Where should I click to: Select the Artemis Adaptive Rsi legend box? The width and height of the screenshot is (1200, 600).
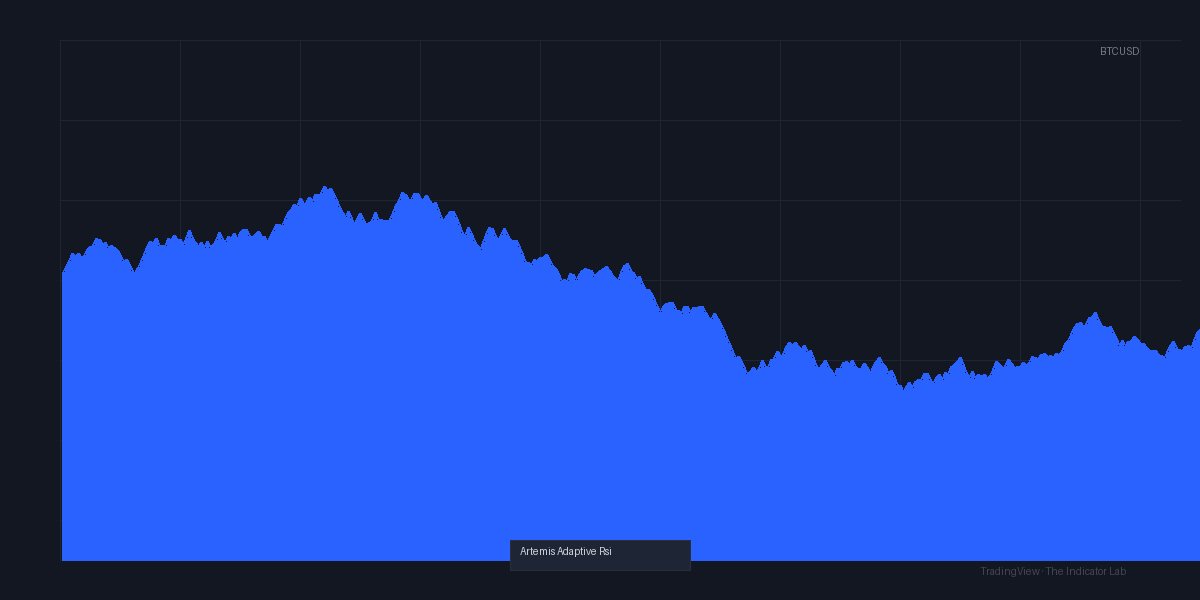[x=600, y=555]
